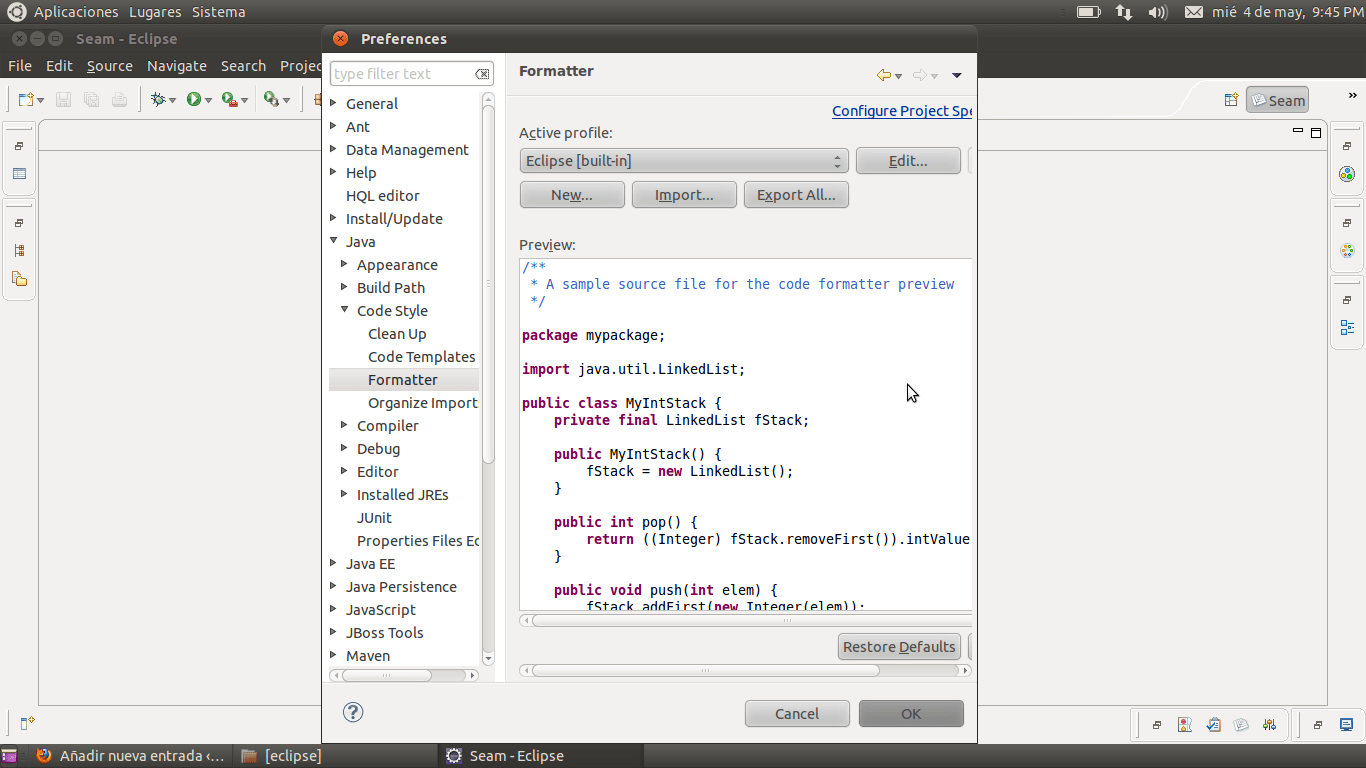The height and width of the screenshot is (768, 1366).
Task: Switch to the Firefox window in taskbar
Action: coord(130,756)
